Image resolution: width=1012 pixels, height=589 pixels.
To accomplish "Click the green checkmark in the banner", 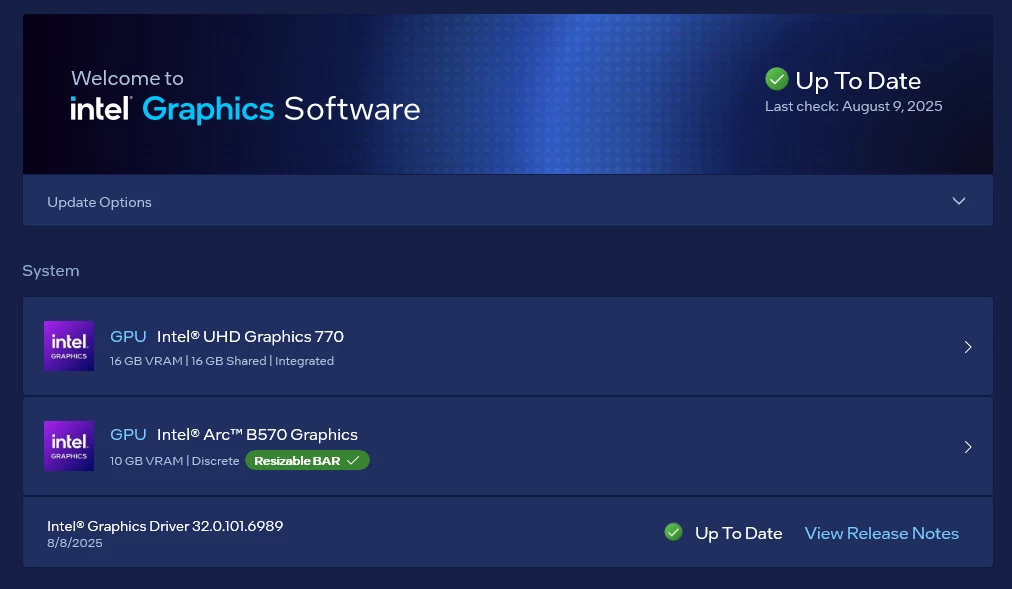I will click(776, 79).
